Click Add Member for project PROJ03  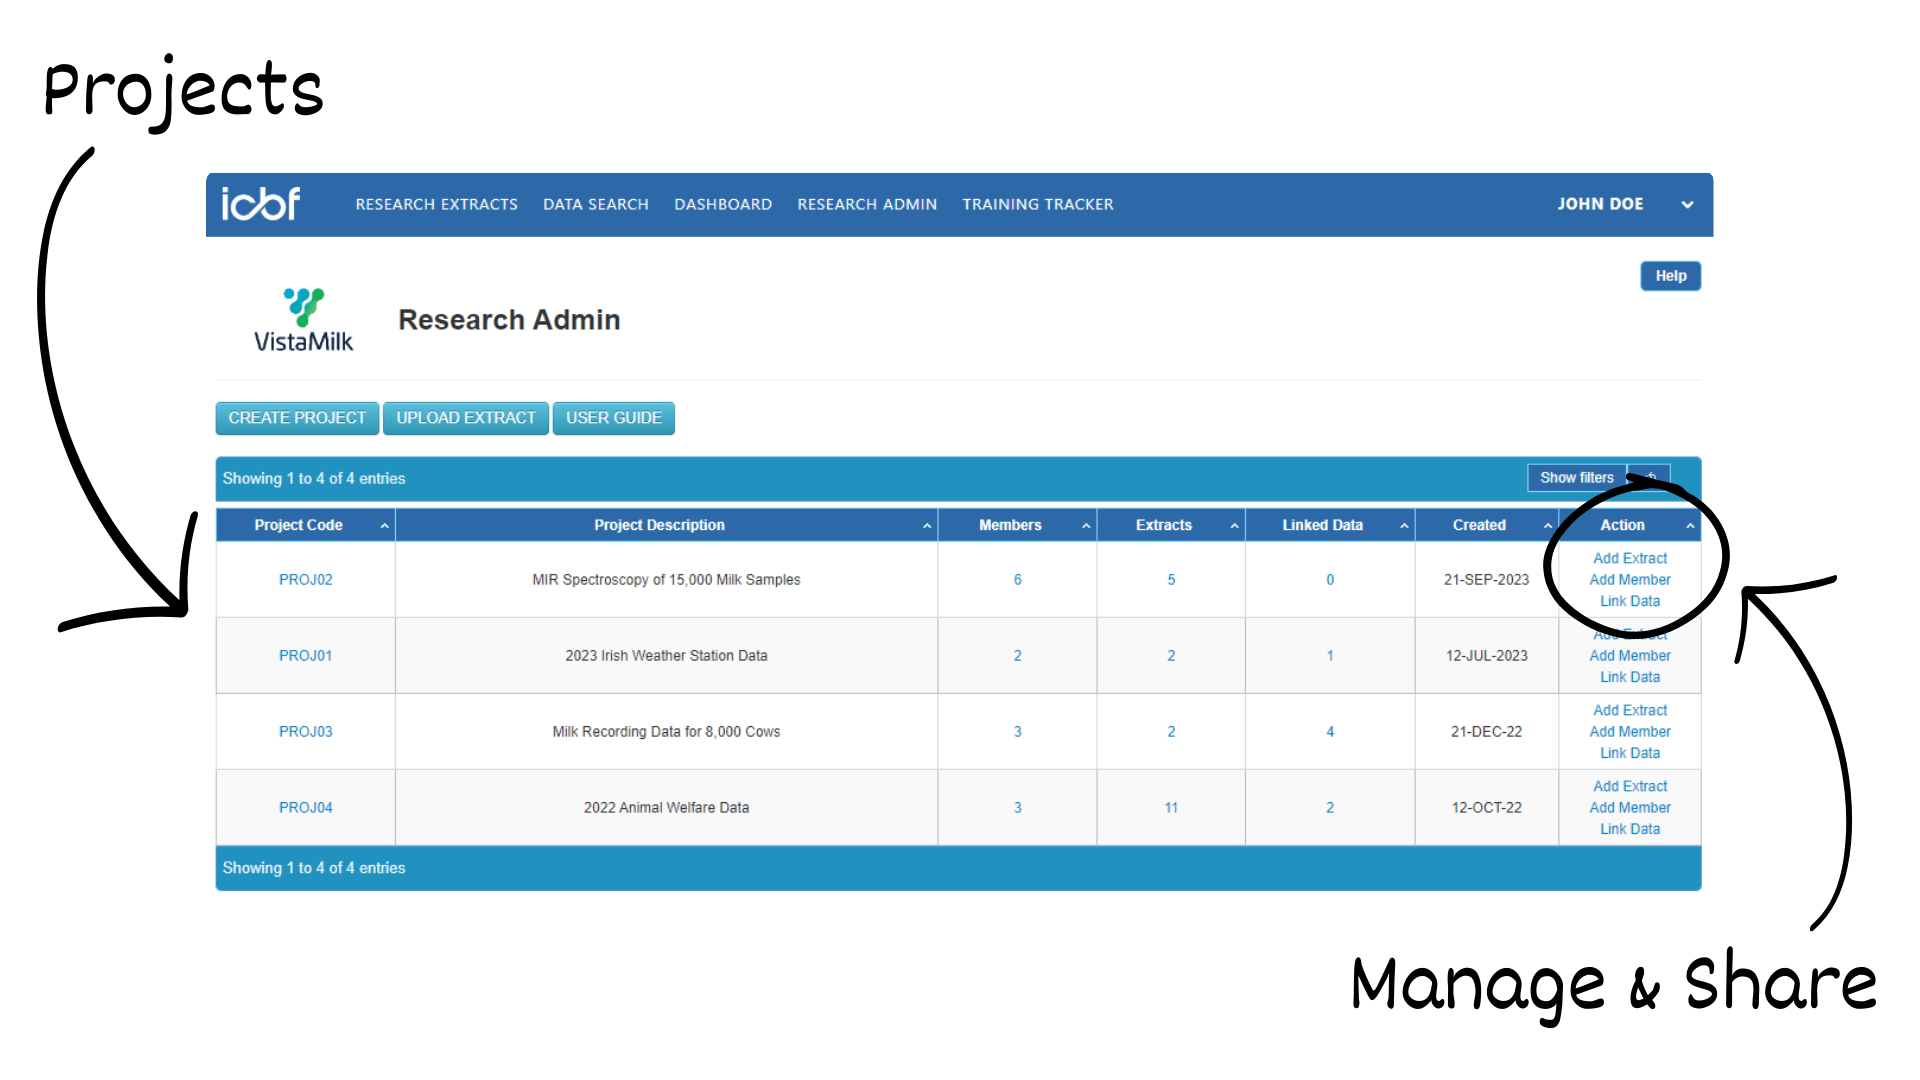1629,731
